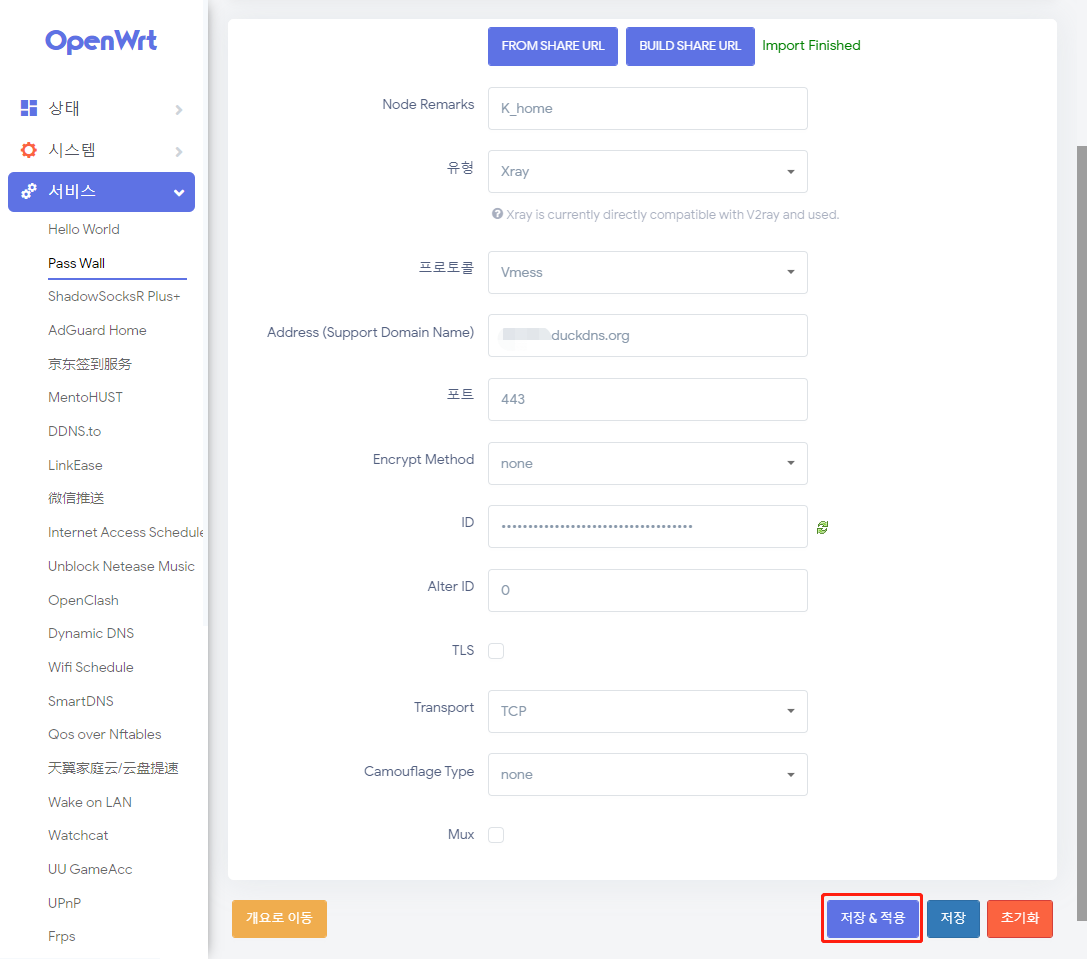1087x959 pixels.
Task: Open the Hello World service page
Action: (x=84, y=230)
